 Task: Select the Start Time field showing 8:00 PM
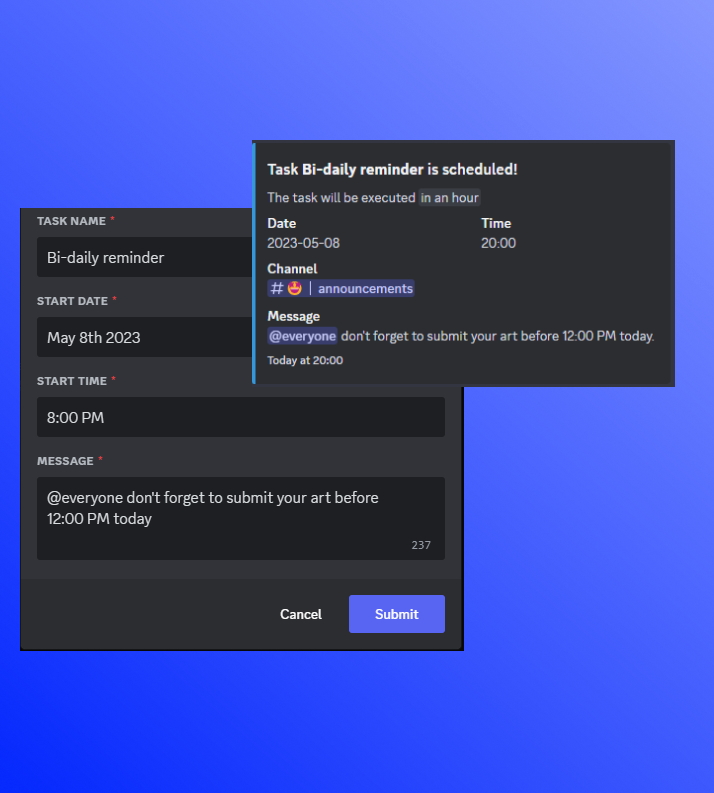point(240,417)
